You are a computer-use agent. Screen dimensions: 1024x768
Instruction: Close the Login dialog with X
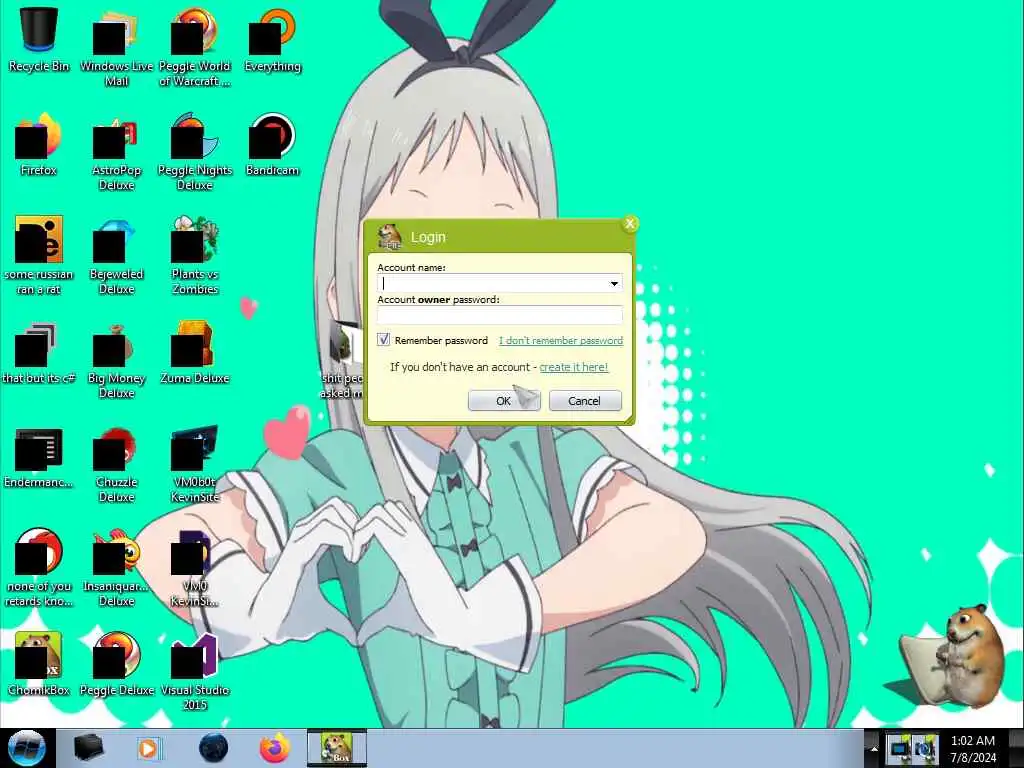(x=630, y=224)
